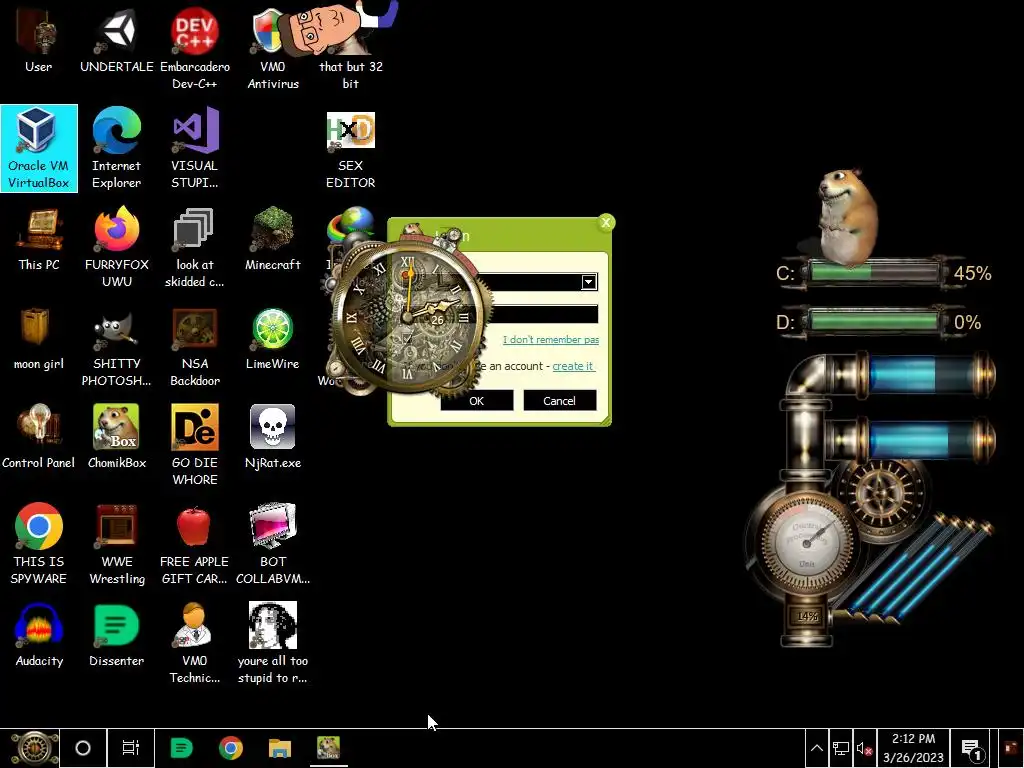Open the 'GO DIE WHORE' De icon

[x=195, y=444]
